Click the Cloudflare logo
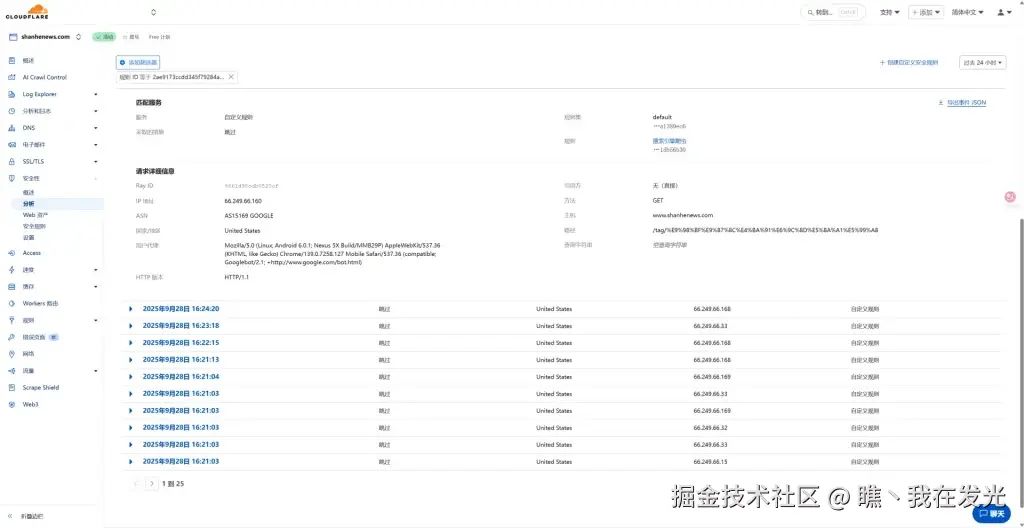The width and height of the screenshot is (1024, 528). [x=27, y=12]
